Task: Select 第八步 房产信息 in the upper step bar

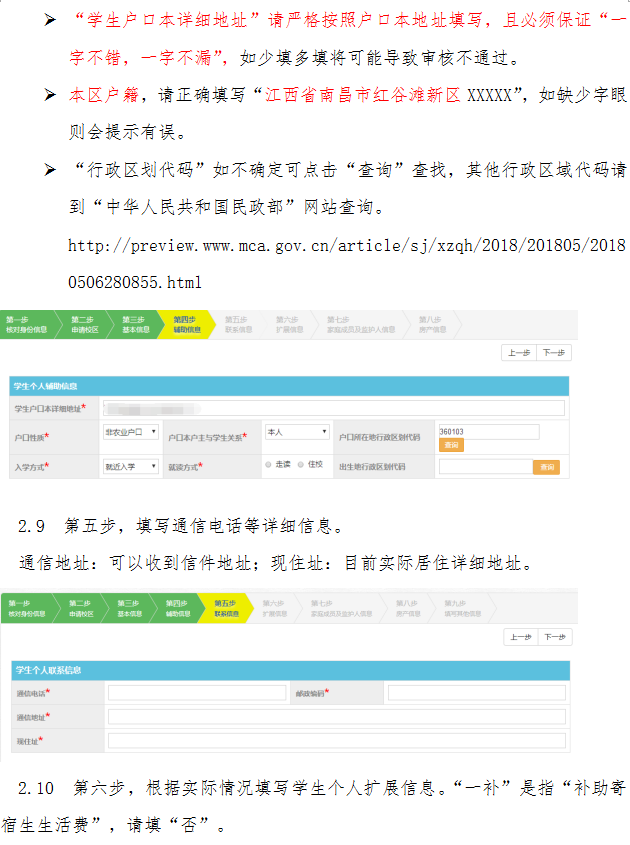Action: [x=432, y=325]
